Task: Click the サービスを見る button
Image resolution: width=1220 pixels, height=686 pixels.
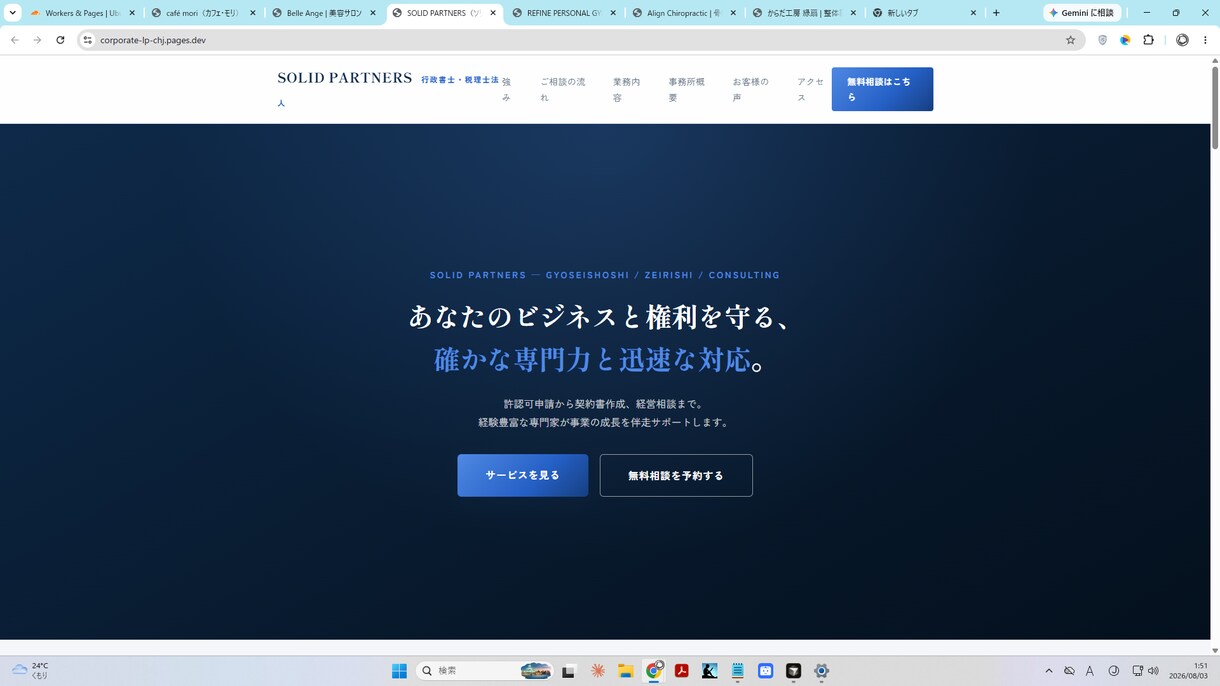Action: (523, 475)
